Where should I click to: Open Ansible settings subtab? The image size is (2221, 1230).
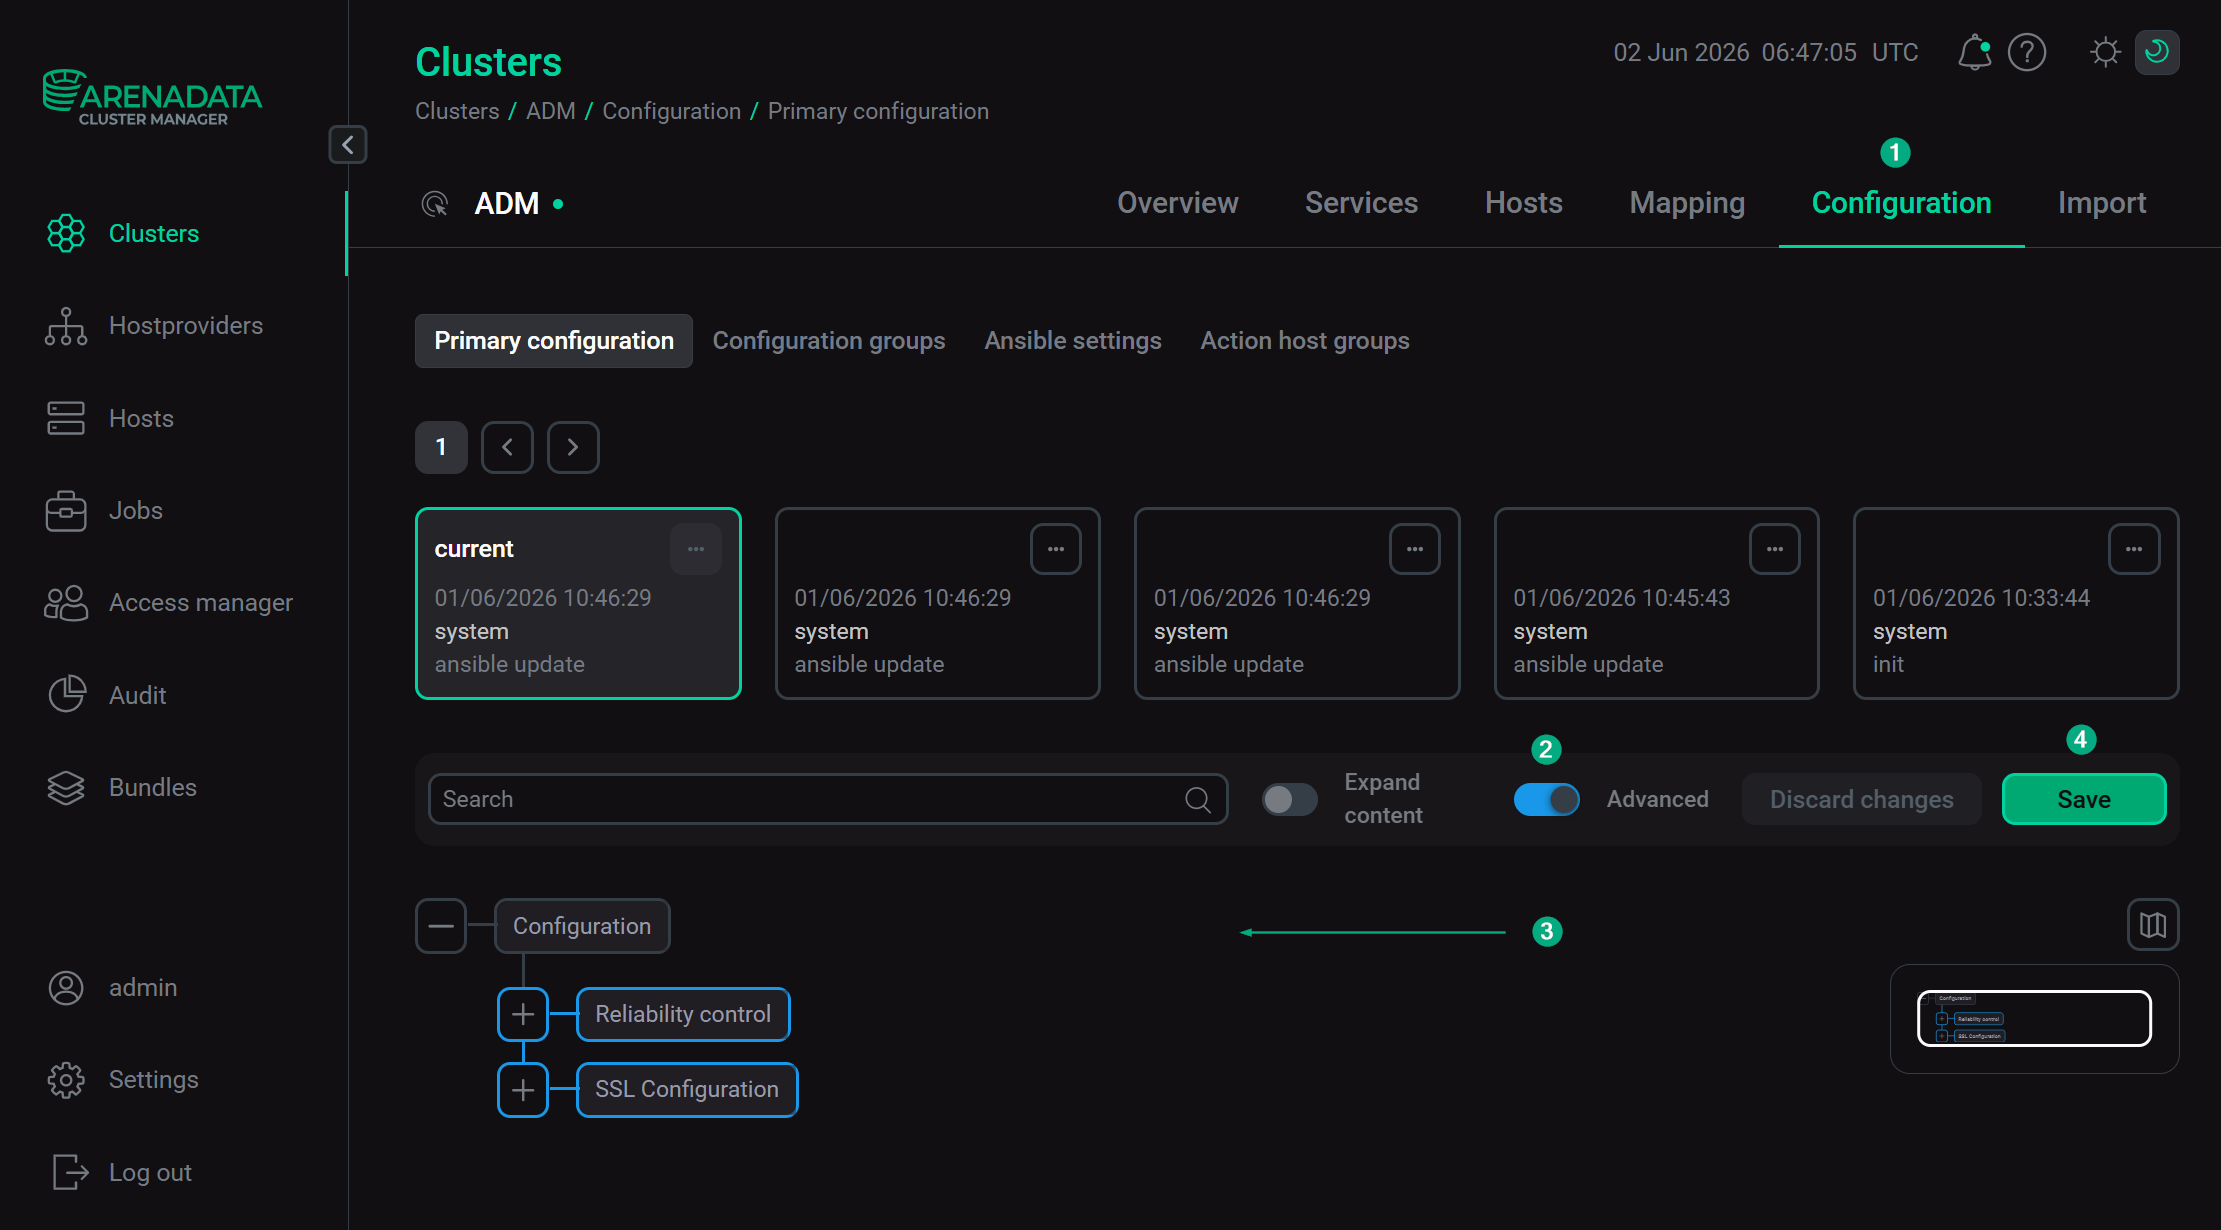tap(1073, 341)
